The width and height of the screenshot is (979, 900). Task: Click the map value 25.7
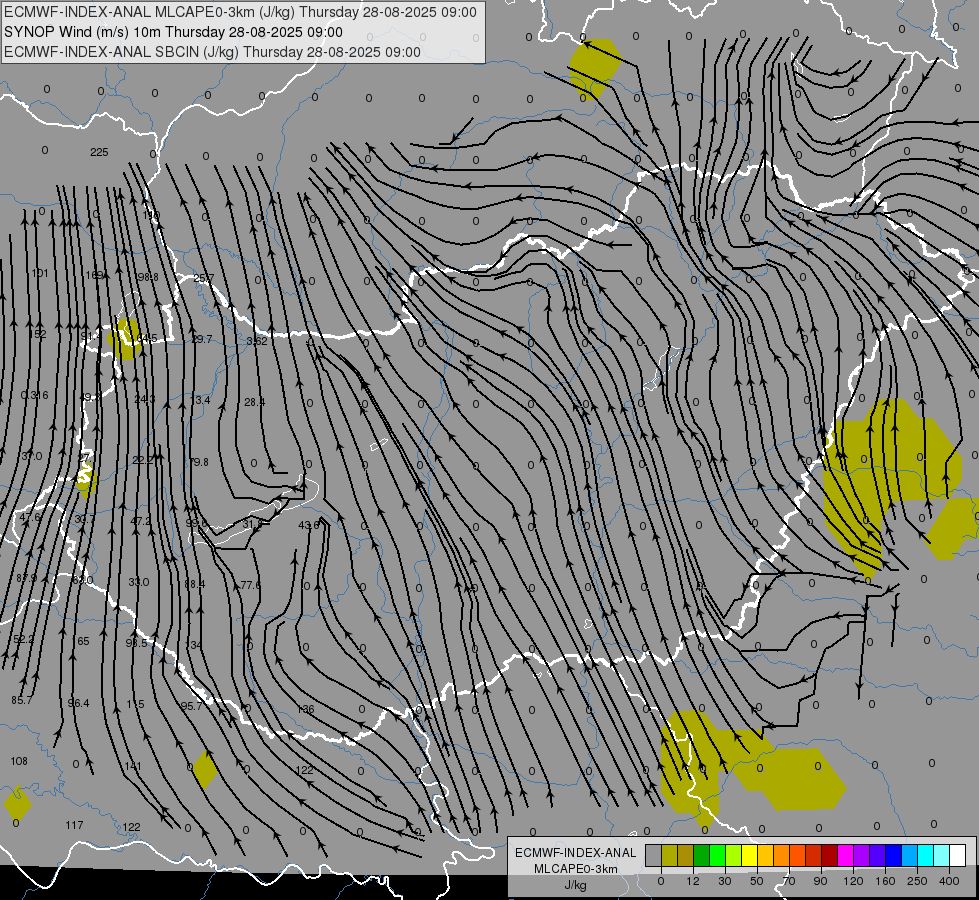204,278
